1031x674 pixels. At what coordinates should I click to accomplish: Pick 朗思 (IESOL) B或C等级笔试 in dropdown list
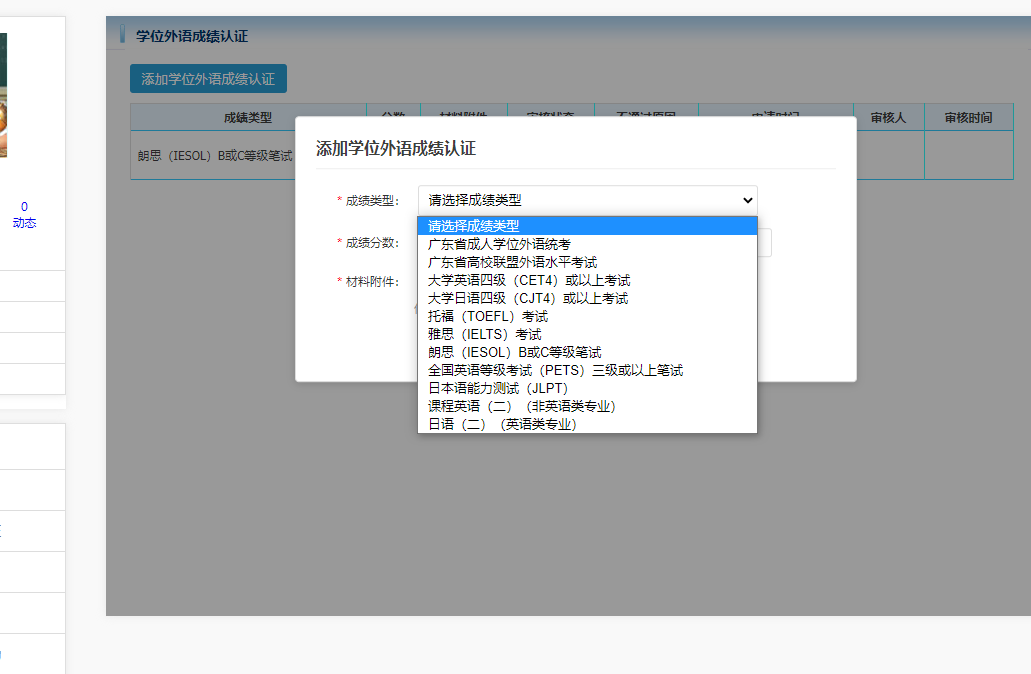pyautogui.click(x=515, y=352)
